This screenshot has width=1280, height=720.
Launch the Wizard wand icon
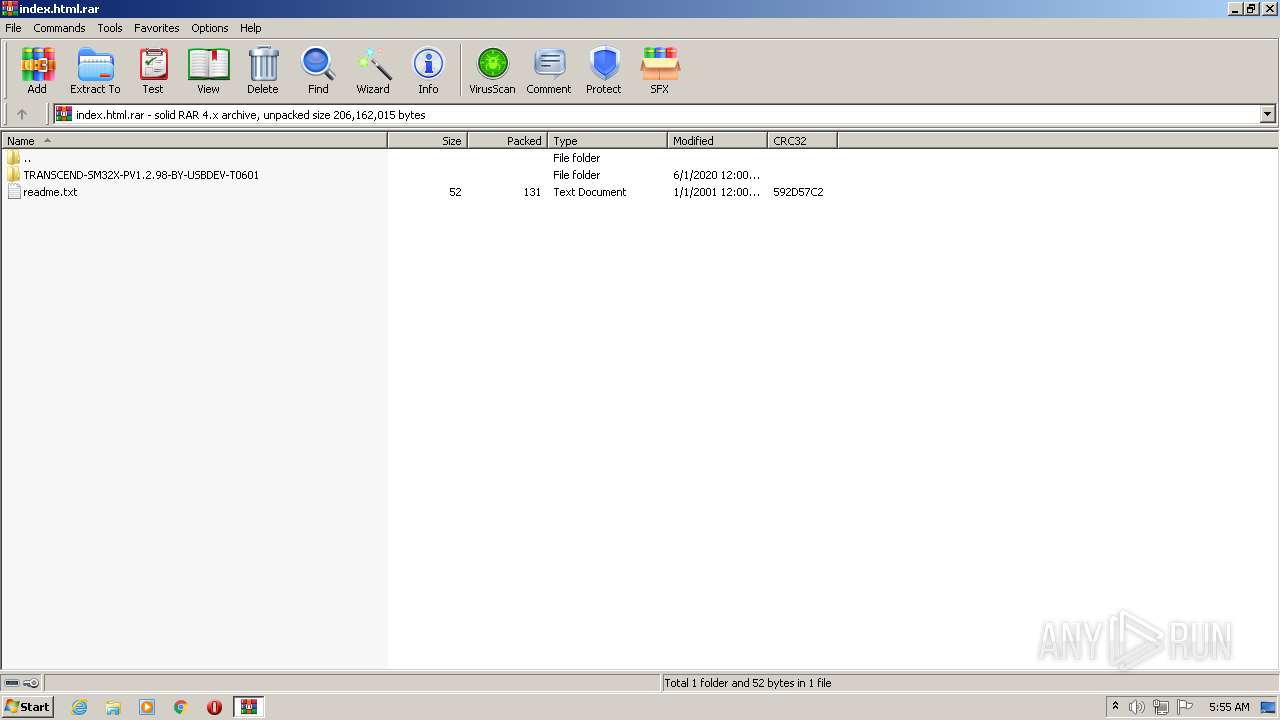click(x=373, y=71)
